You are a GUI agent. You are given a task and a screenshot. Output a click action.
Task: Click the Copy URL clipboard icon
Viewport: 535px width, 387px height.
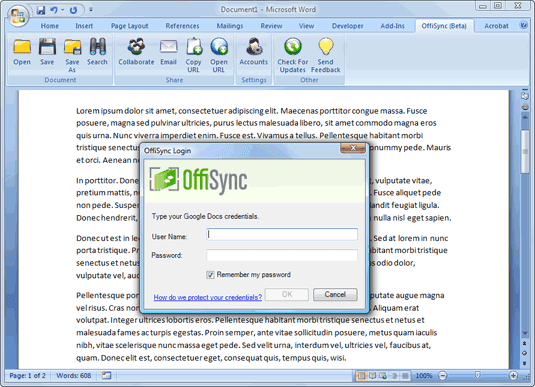click(194, 47)
